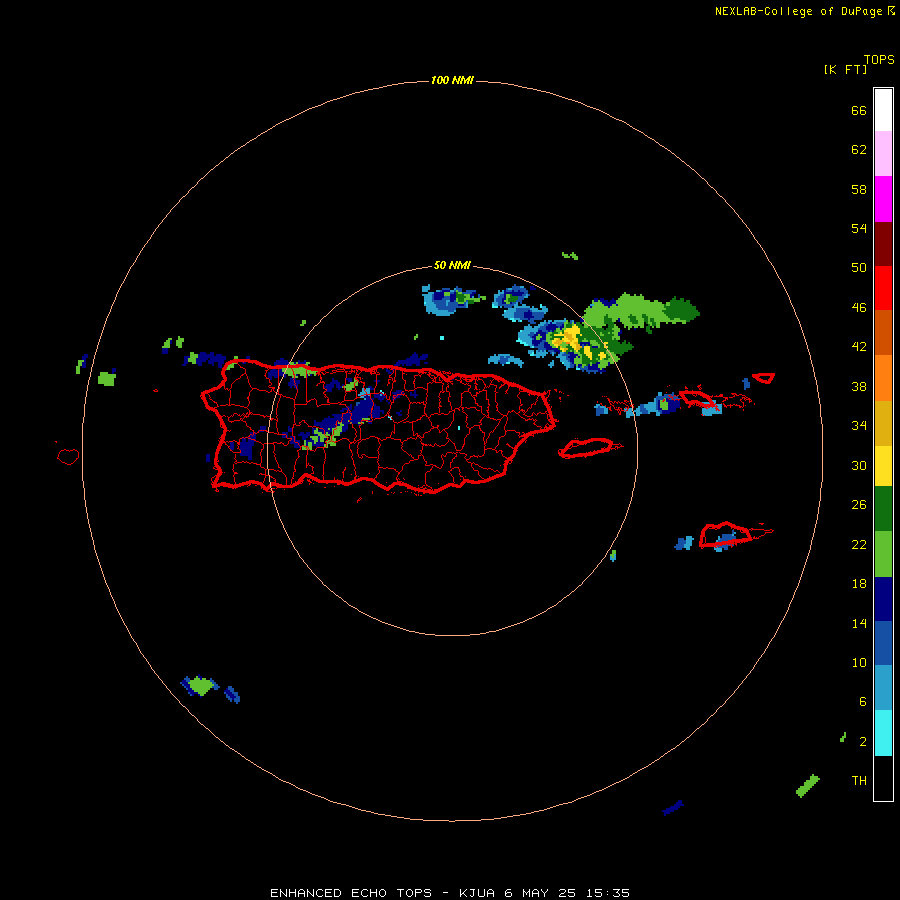Select the bright red legend swatch

click(x=883, y=288)
